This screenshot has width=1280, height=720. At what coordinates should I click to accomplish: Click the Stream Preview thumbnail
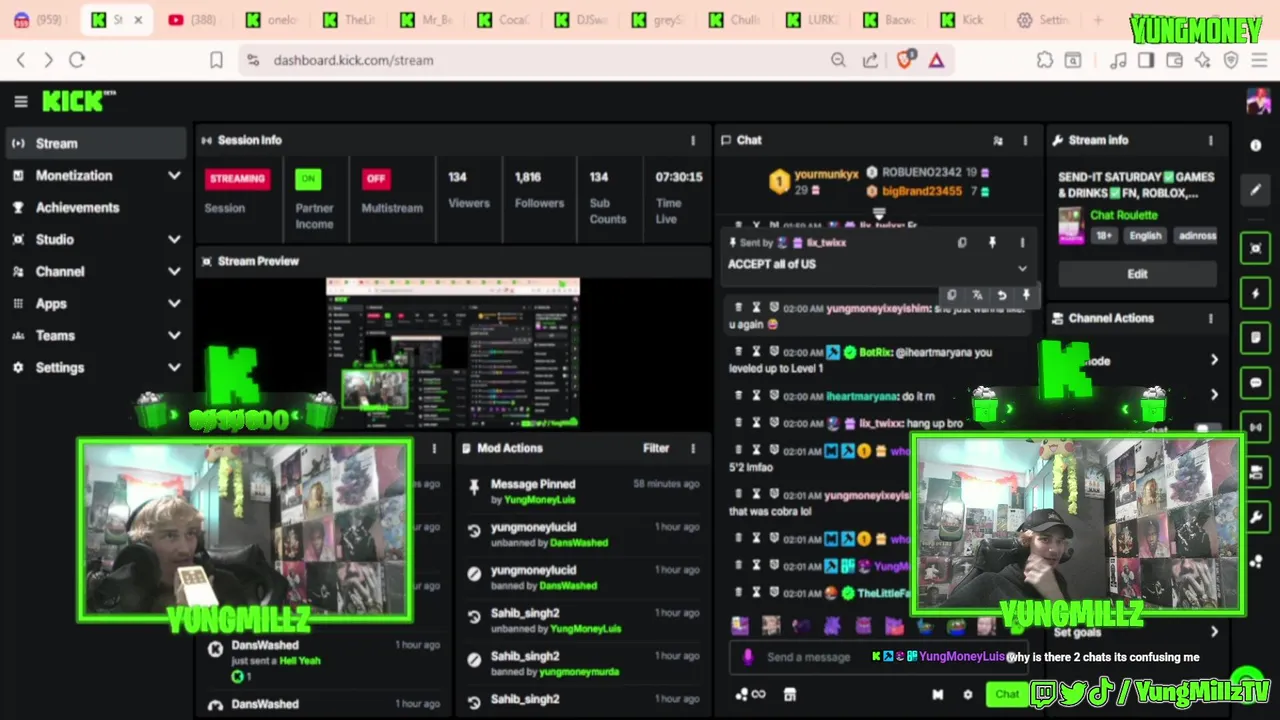click(x=453, y=353)
